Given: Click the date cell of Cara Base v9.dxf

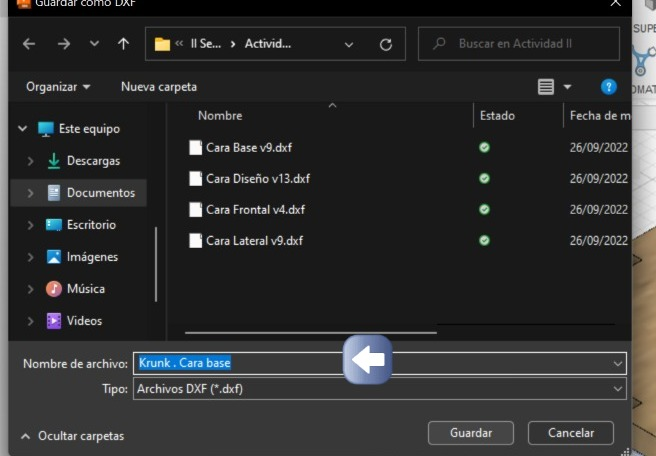Looking at the screenshot, I should (599, 148).
